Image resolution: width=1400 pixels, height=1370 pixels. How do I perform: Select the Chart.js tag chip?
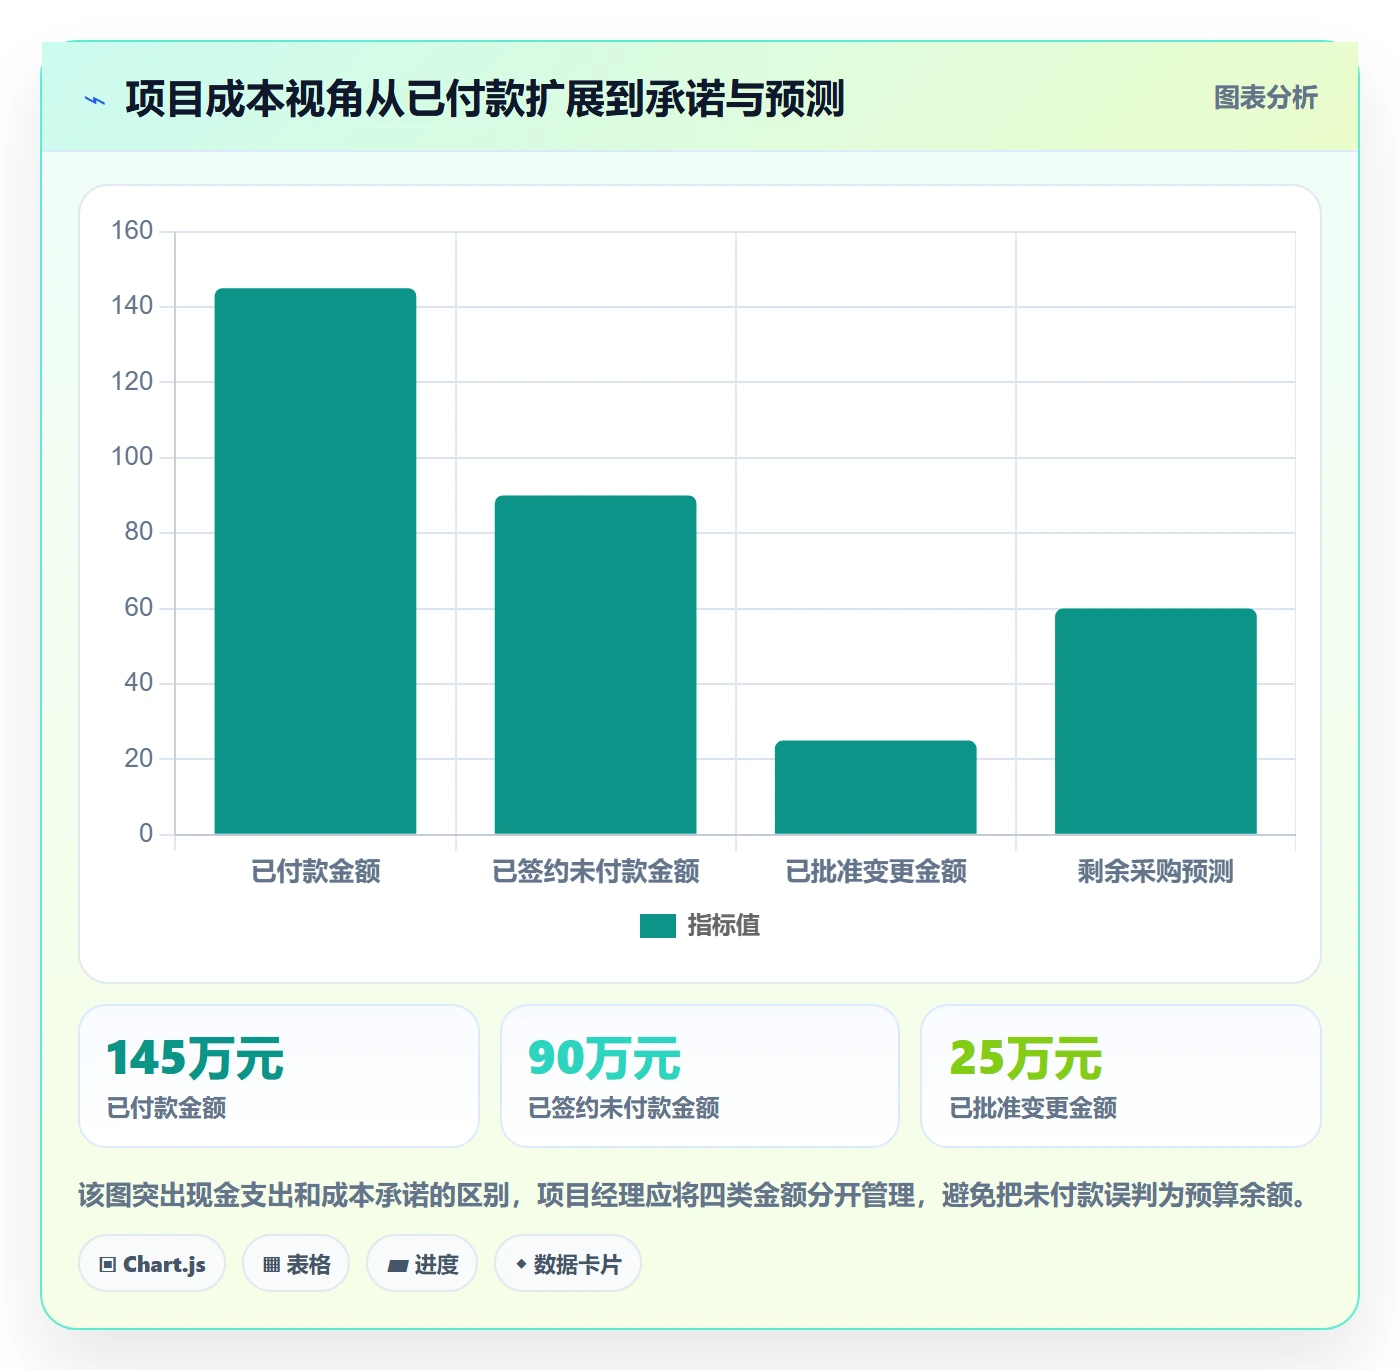coord(152,1264)
